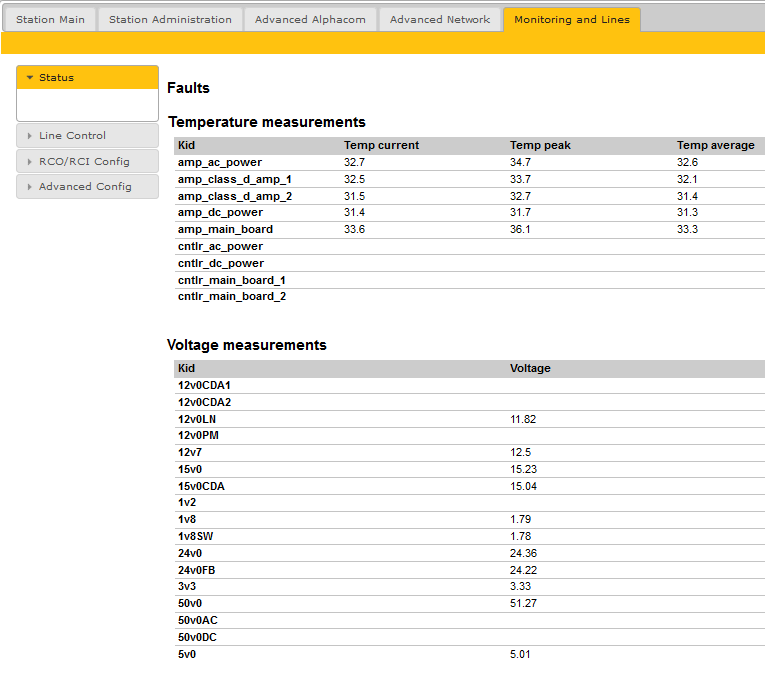Image resolution: width=765 pixels, height=683 pixels.
Task: Click the cntlr_dc_power row label
Action: (x=220, y=263)
